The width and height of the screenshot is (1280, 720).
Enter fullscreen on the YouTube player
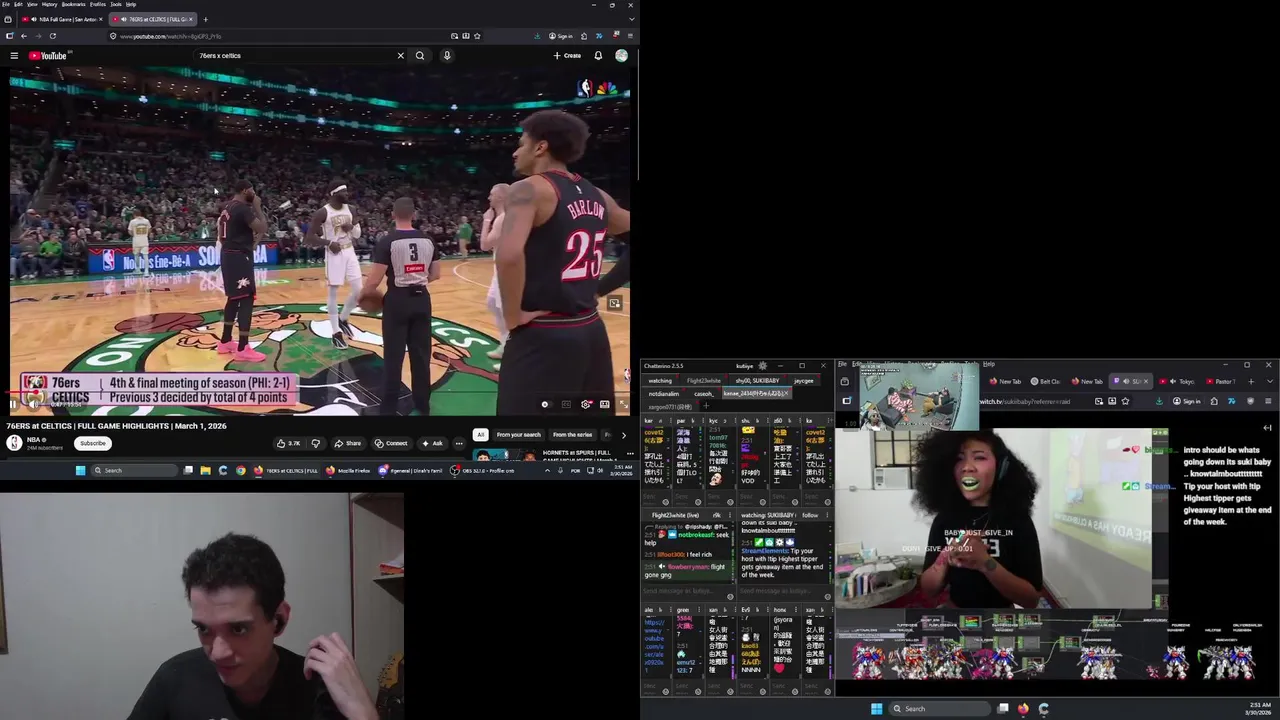tap(623, 404)
